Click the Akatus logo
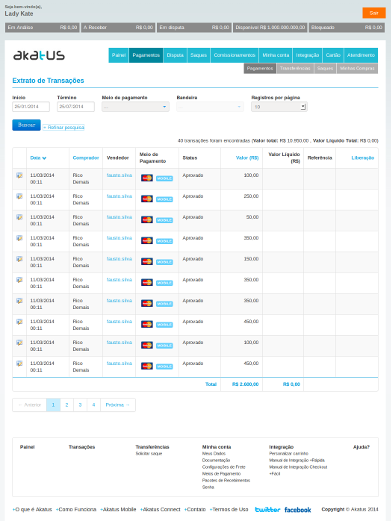The height and width of the screenshot is (521, 391). pos(39,55)
